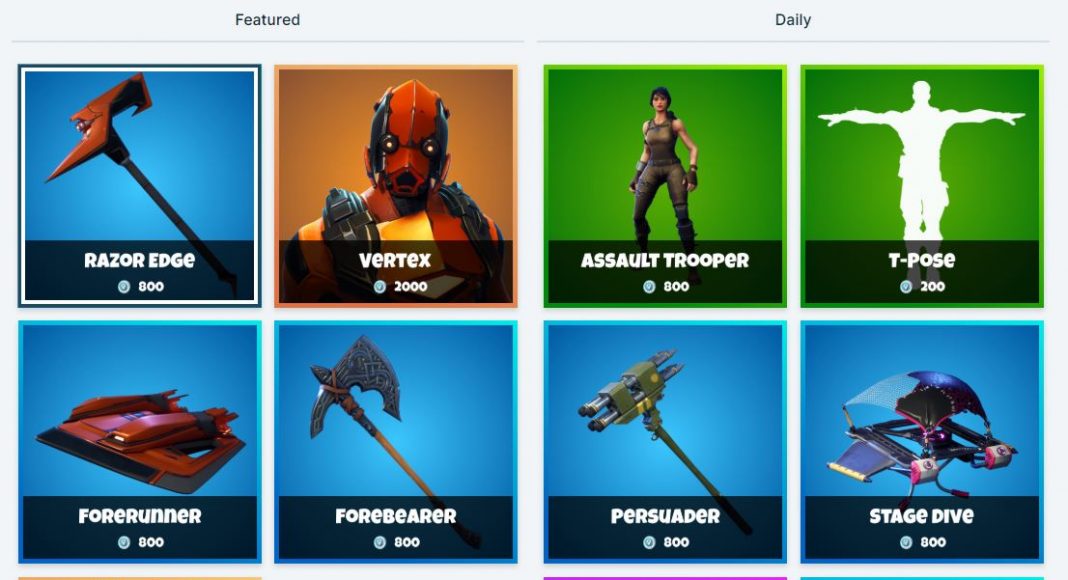Open the Vertex outfit card
Screen dimensions: 1068x580
pyautogui.click(x=396, y=186)
